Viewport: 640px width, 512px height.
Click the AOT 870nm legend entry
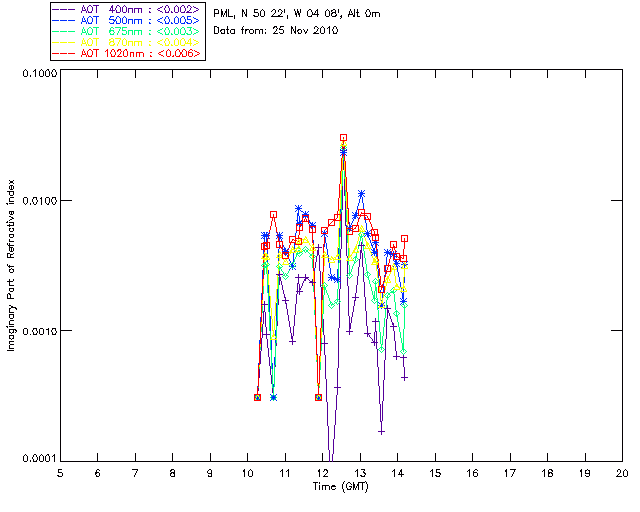coord(126,42)
